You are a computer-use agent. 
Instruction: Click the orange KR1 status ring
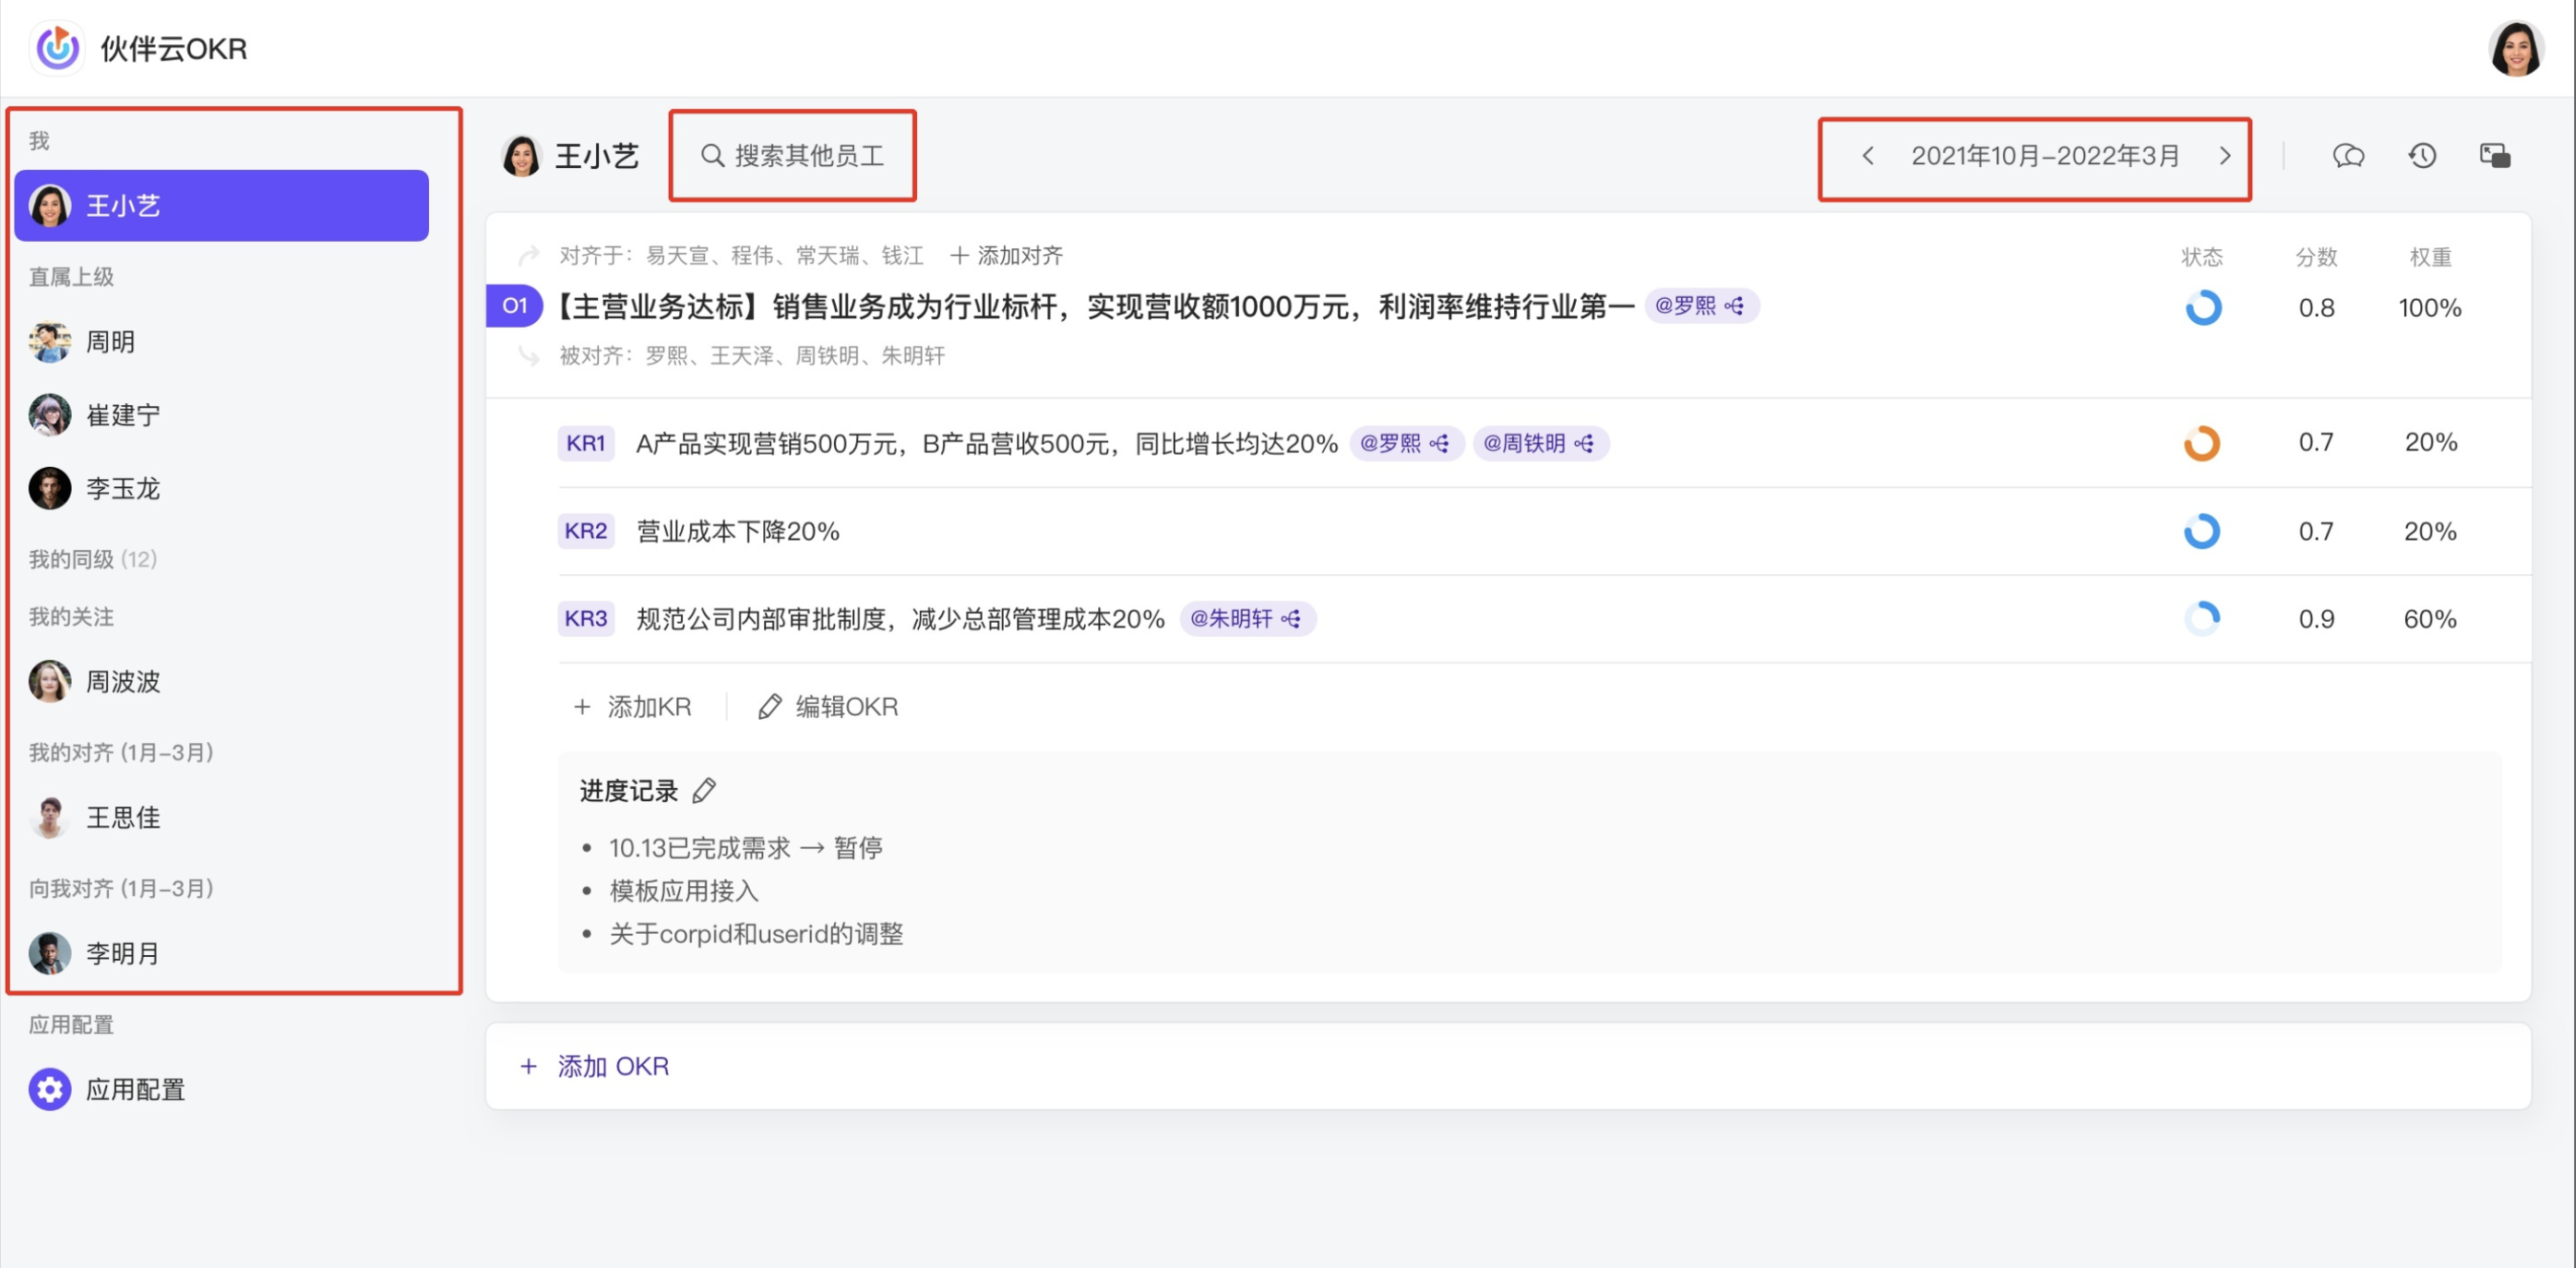pyautogui.click(x=2201, y=443)
